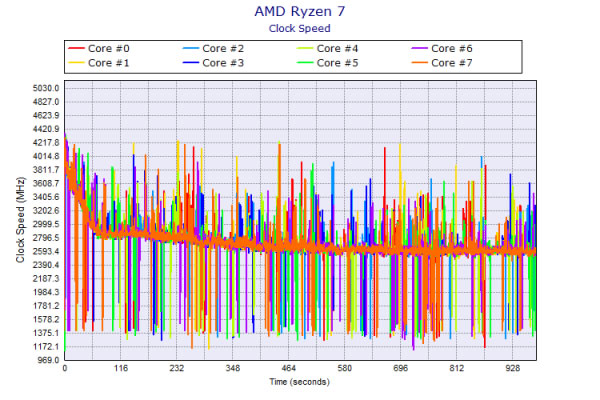600x400 pixels.
Task: Select the 'Core #2' legend label
Action: pyautogui.click(x=223, y=49)
